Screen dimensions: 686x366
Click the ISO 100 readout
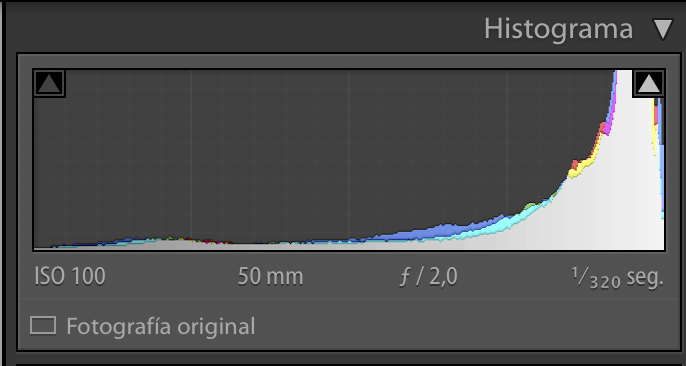[x=70, y=277]
